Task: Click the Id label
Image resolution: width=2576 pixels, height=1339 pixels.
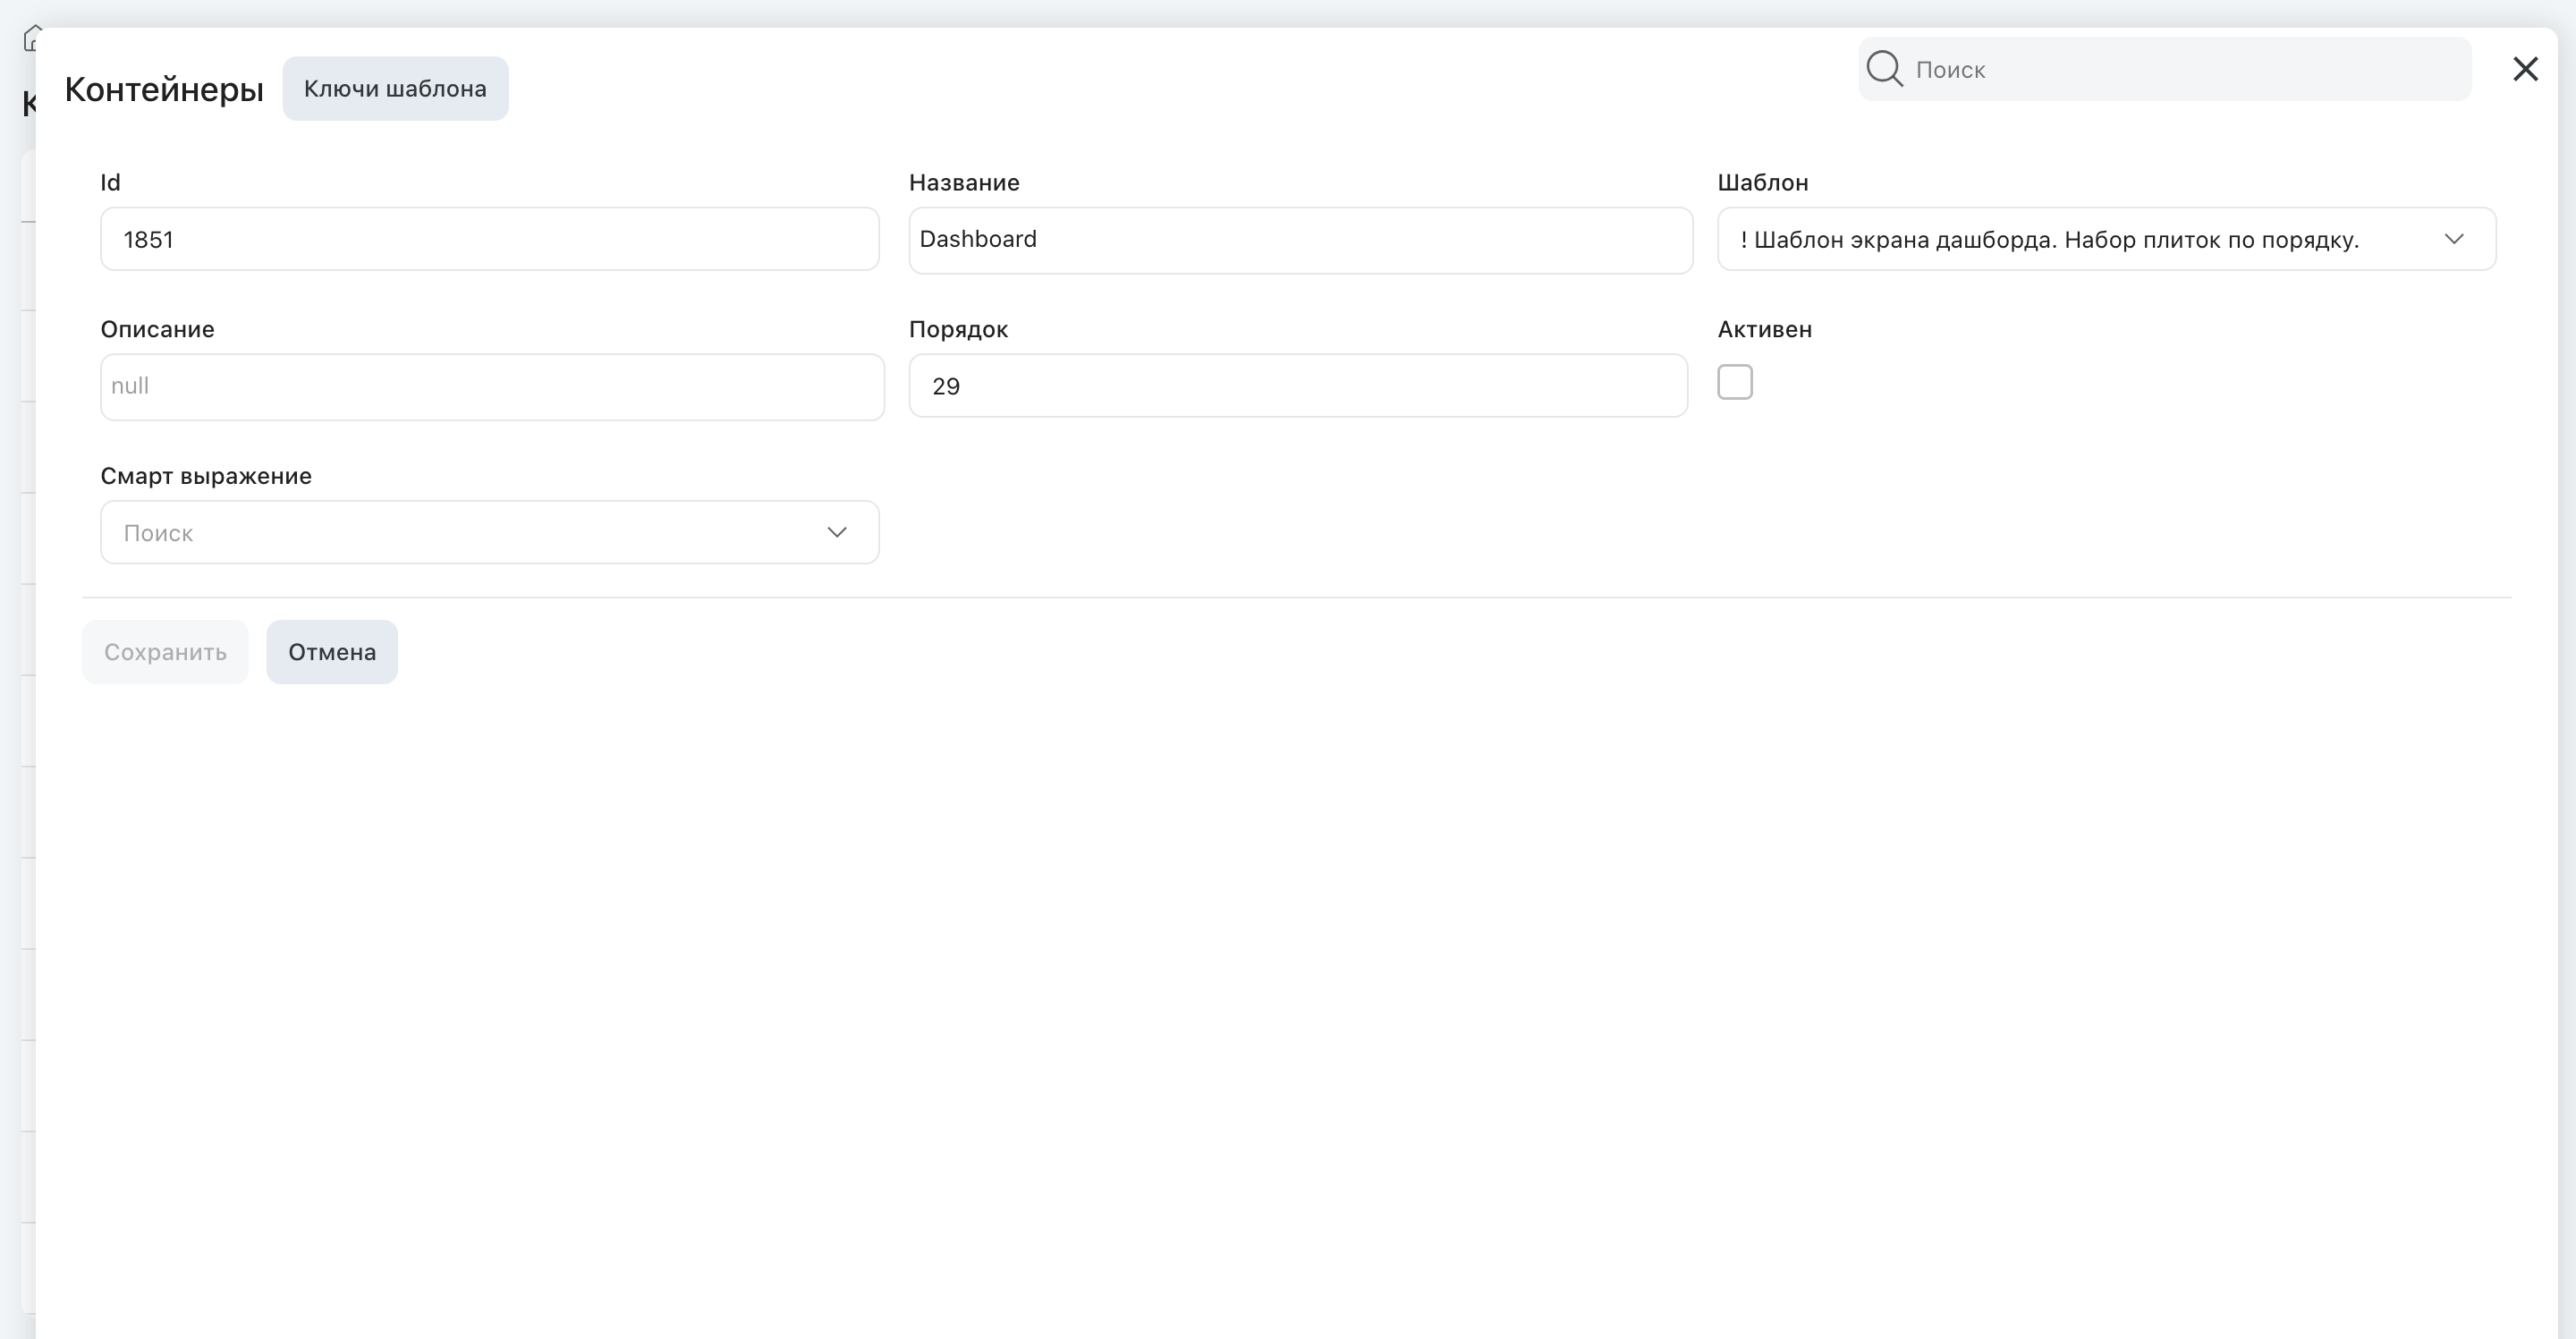Action: click(x=110, y=182)
